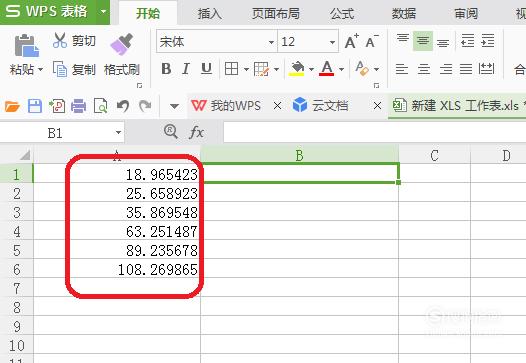The height and width of the screenshot is (363, 526).
Task: Apply red font color
Action: (326, 69)
